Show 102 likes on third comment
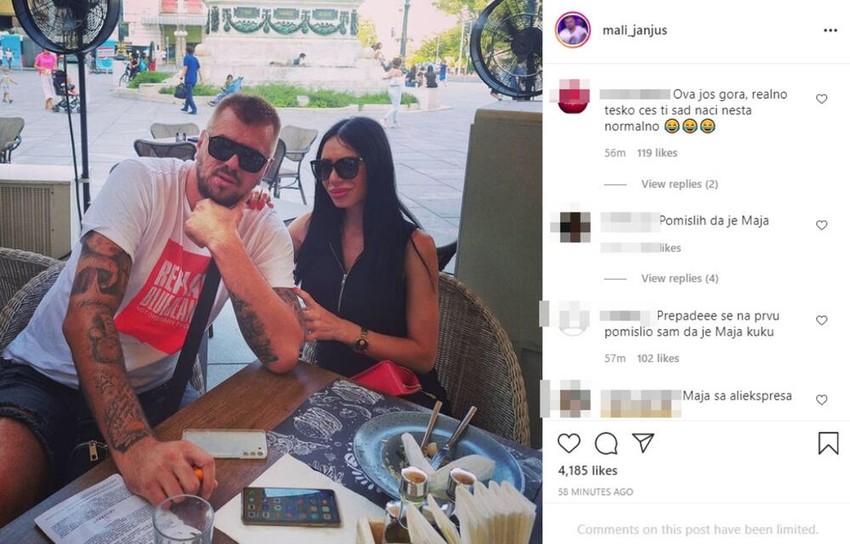This screenshot has height=544, width=850. pos(658,359)
